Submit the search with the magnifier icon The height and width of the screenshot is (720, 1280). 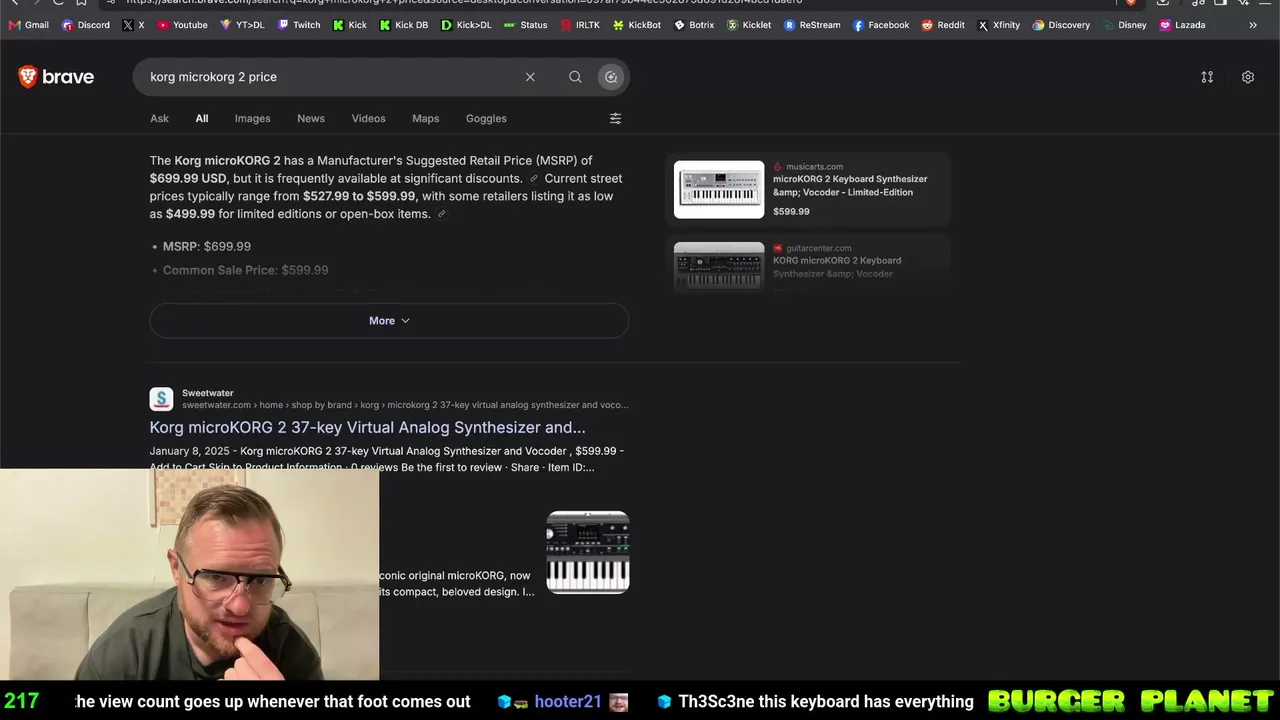pos(575,77)
